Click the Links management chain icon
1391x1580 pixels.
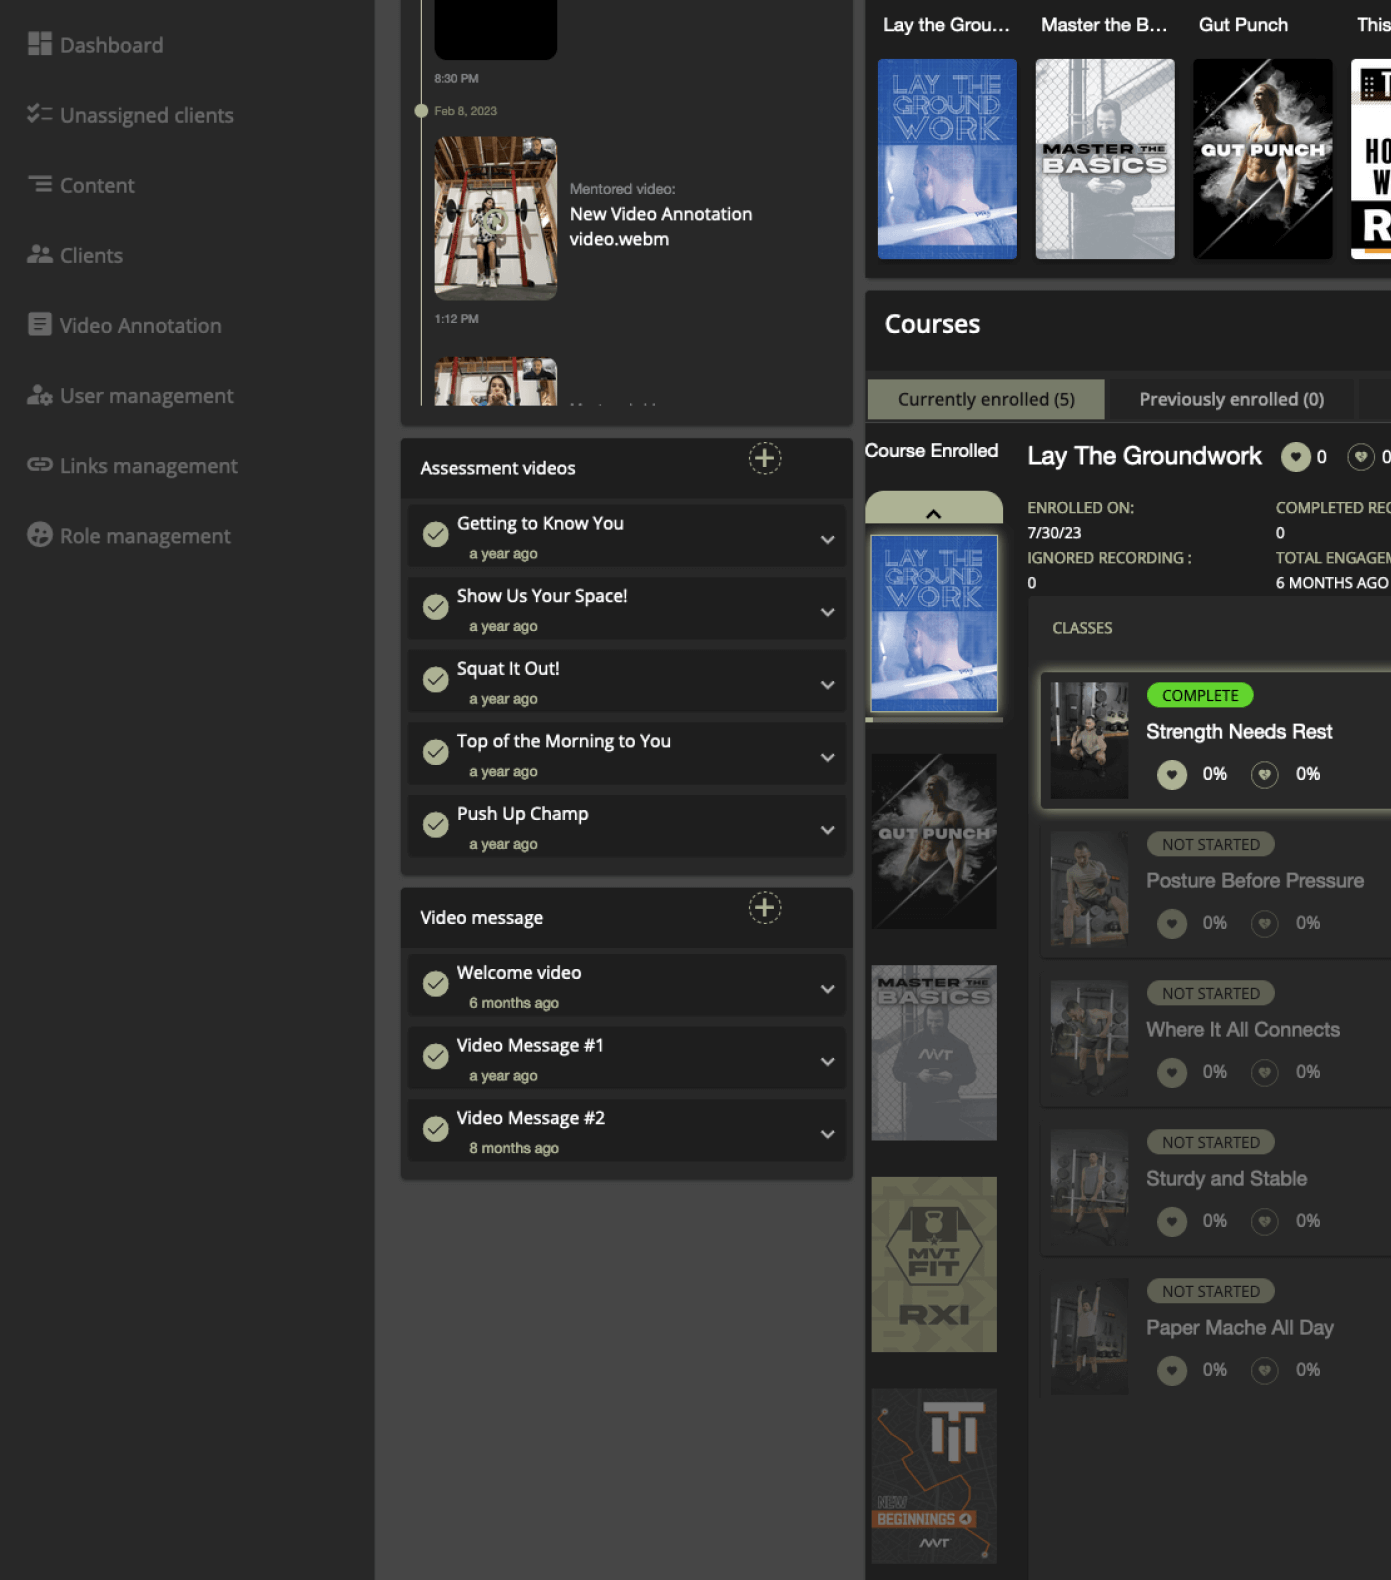(x=40, y=464)
